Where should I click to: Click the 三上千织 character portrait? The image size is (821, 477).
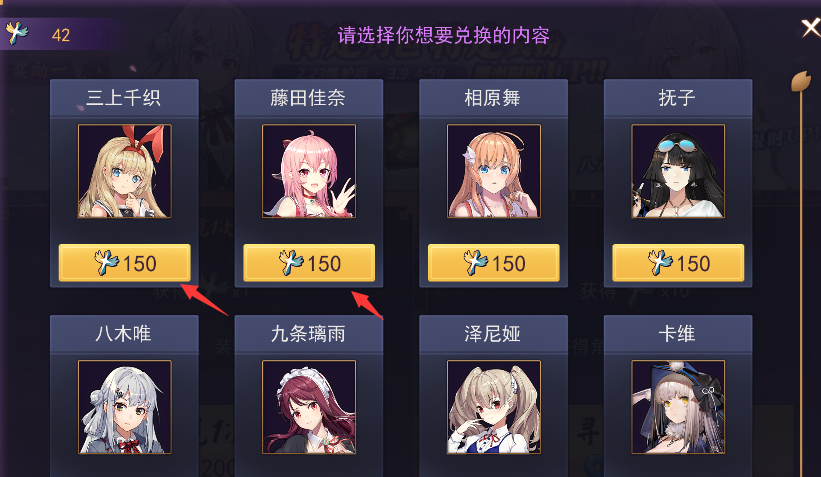125,171
